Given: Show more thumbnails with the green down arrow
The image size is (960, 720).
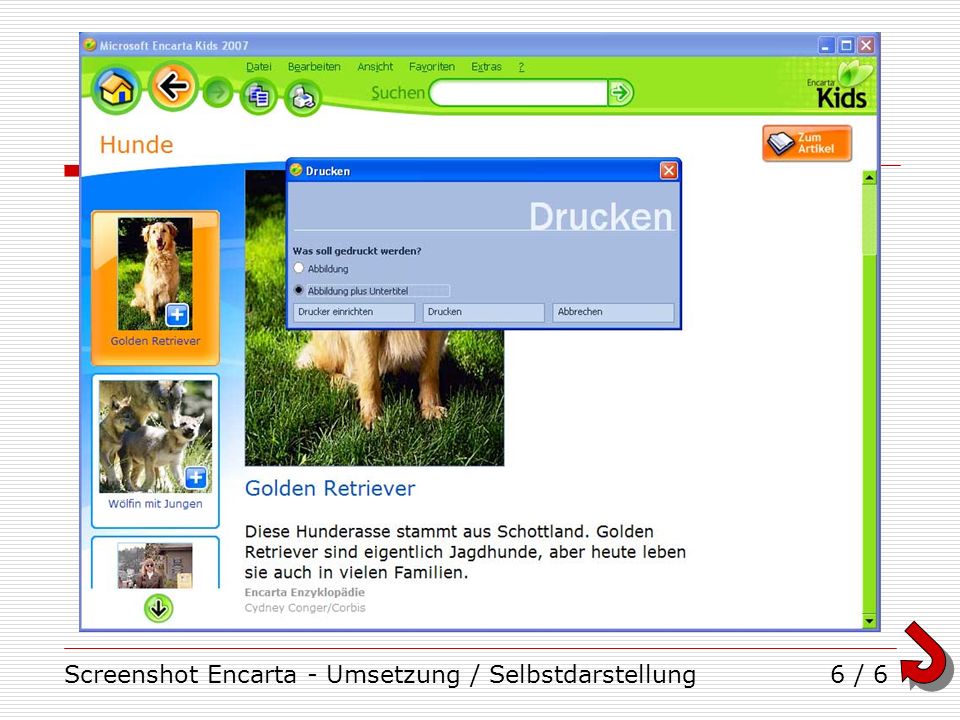Looking at the screenshot, I should click(159, 609).
